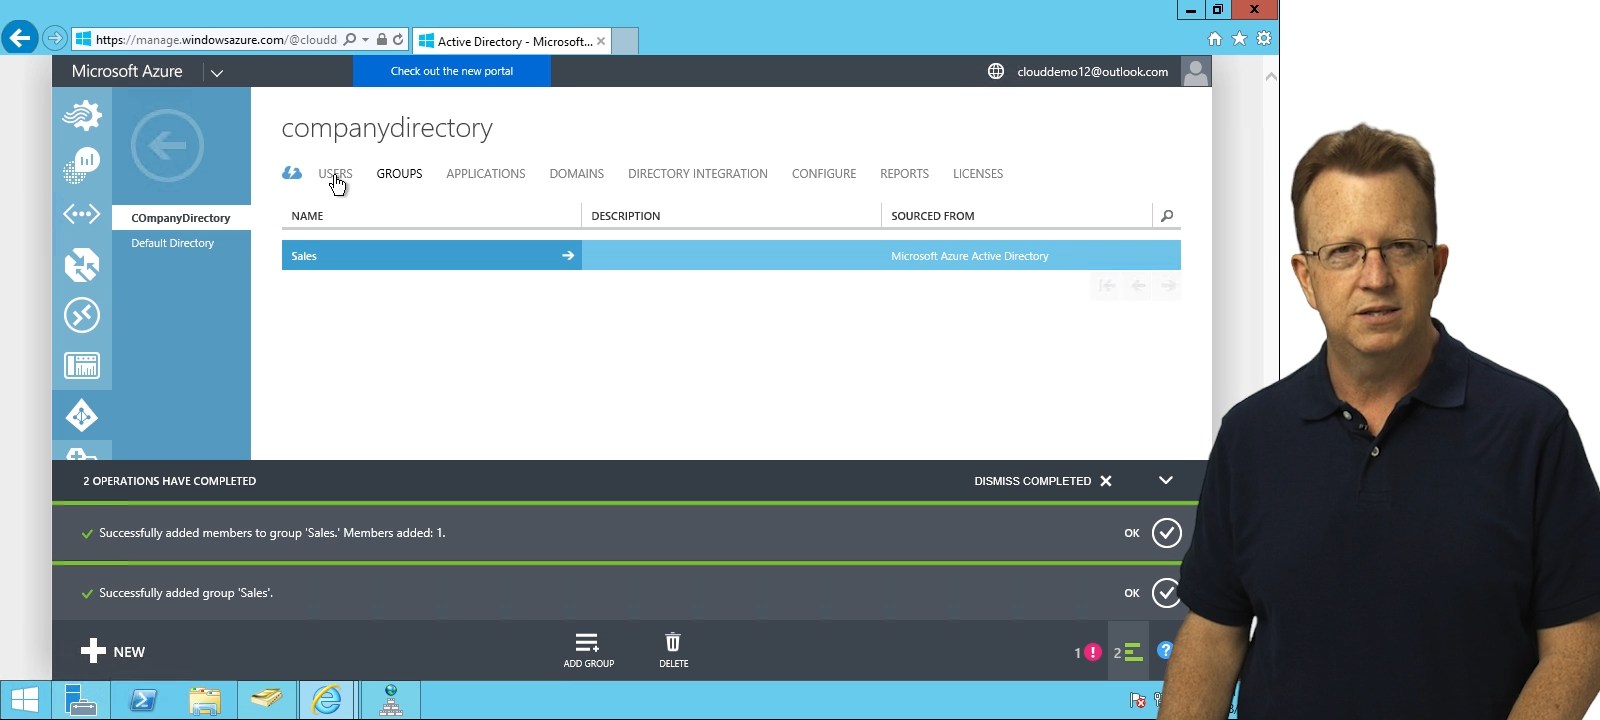
Task: Switch to the CONFIGURE tab
Action: [824, 174]
